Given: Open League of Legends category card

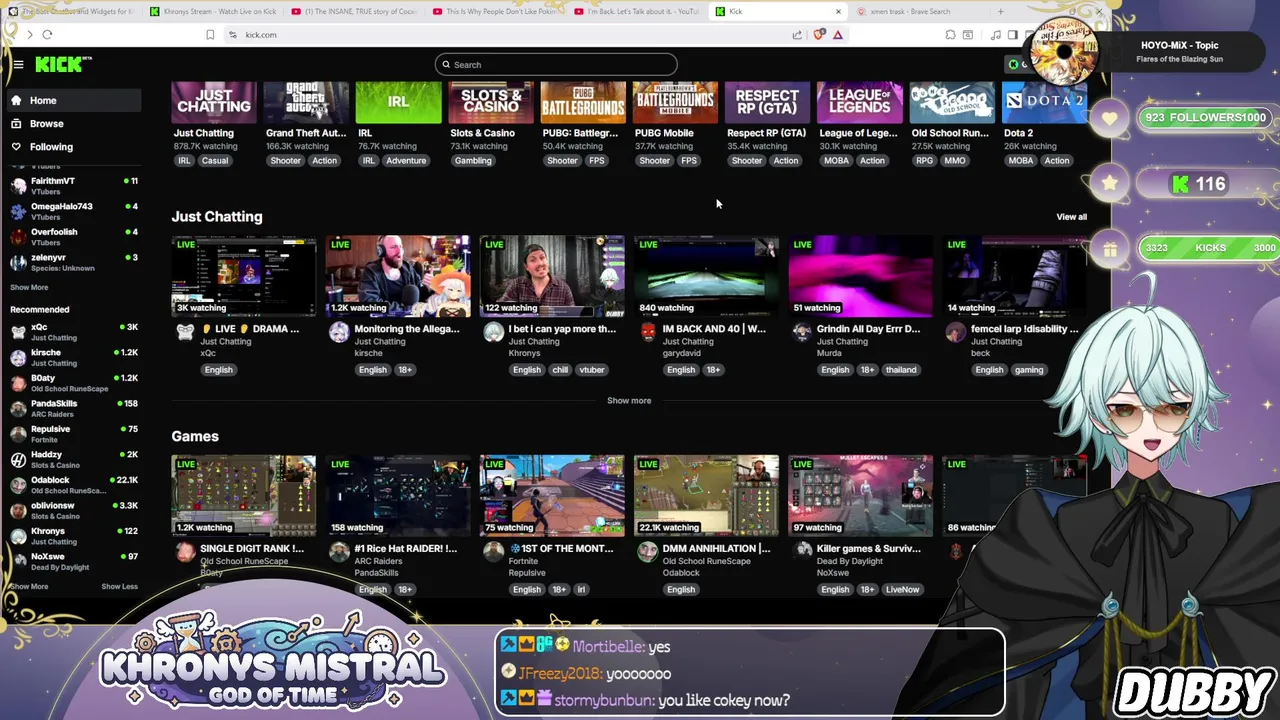Looking at the screenshot, I should [859, 103].
